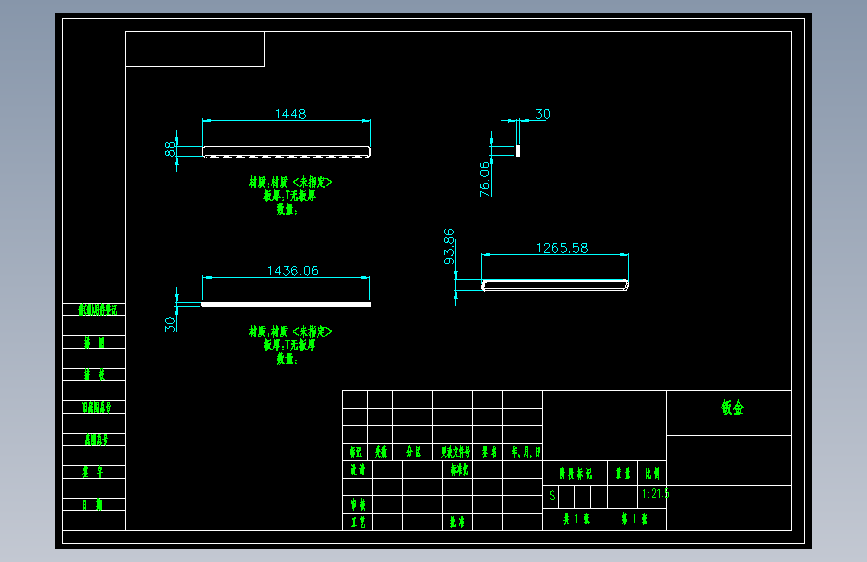Screen dimensions: 867x562
Task: Select the 签字 side label
Action: 93,472
